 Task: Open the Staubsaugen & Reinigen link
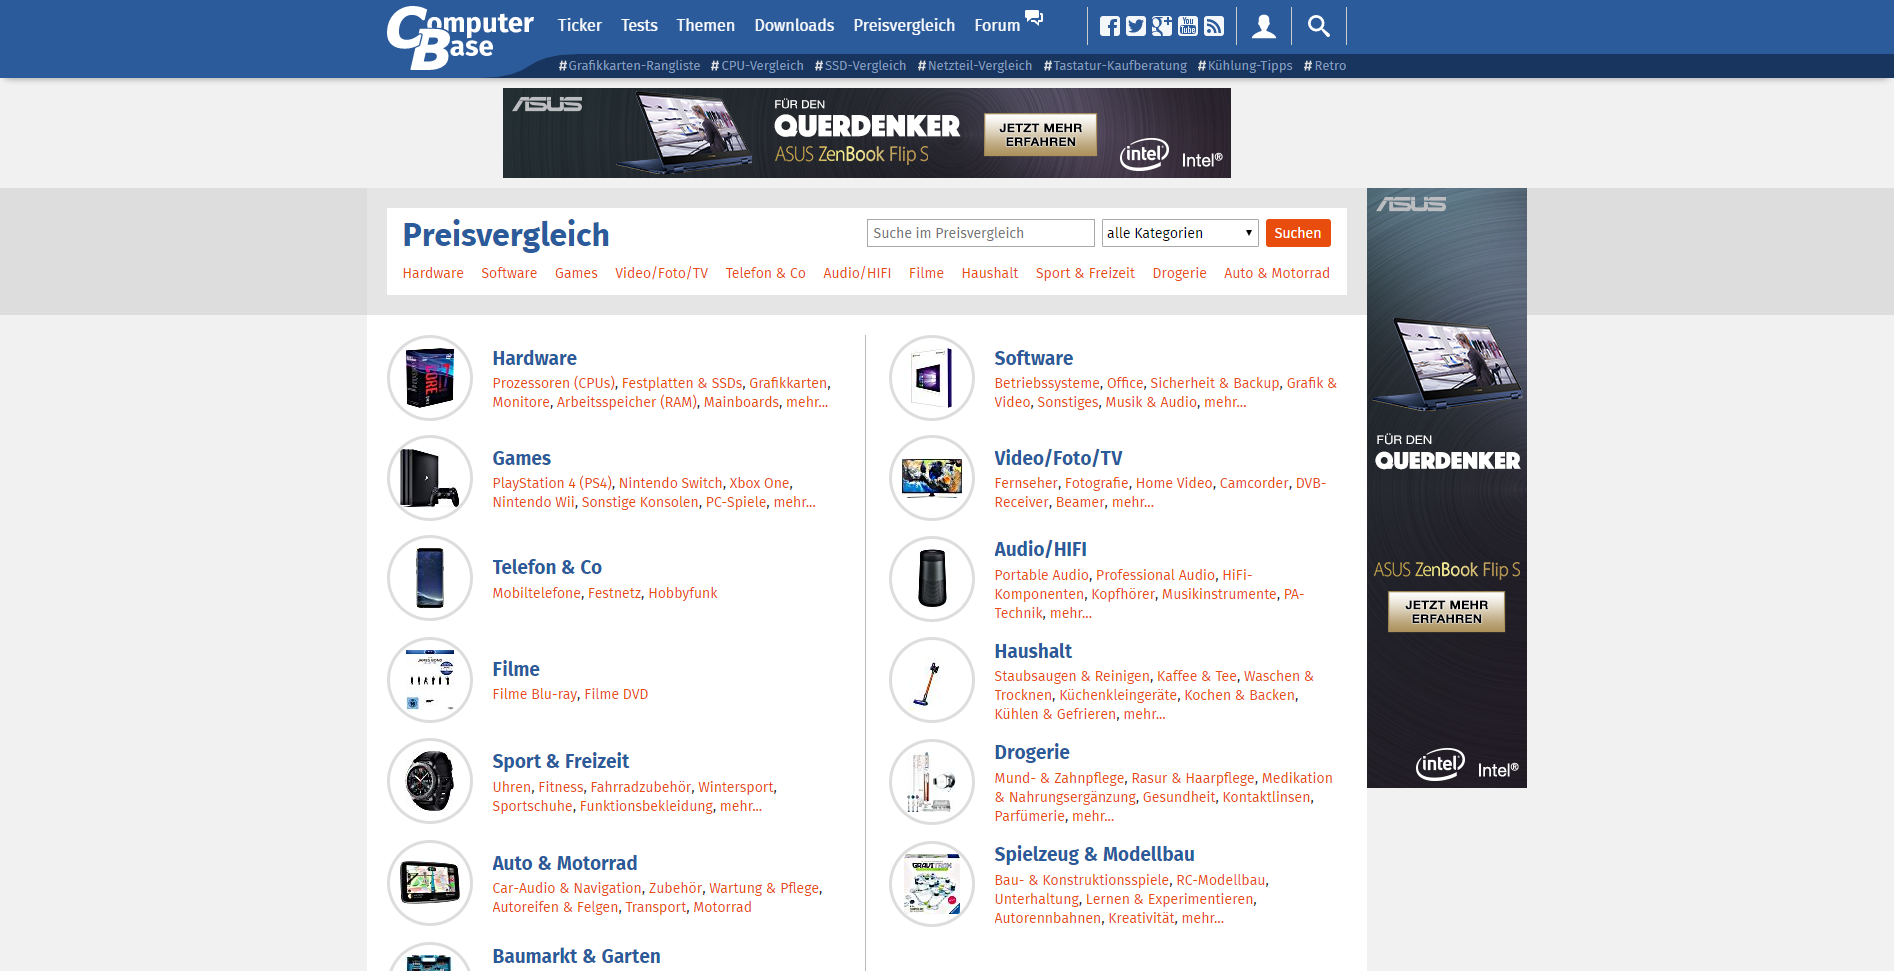(1072, 676)
